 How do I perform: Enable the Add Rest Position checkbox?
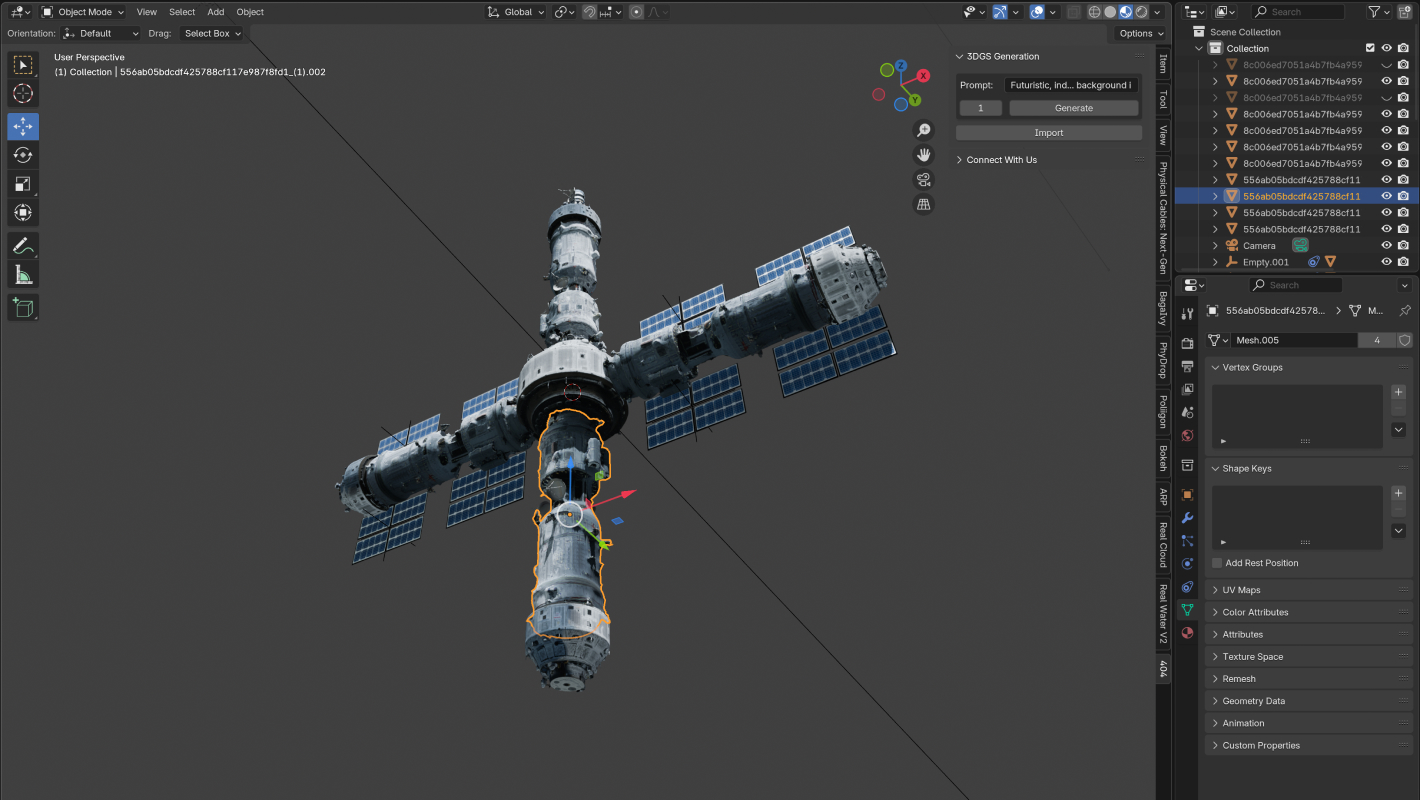(1217, 563)
